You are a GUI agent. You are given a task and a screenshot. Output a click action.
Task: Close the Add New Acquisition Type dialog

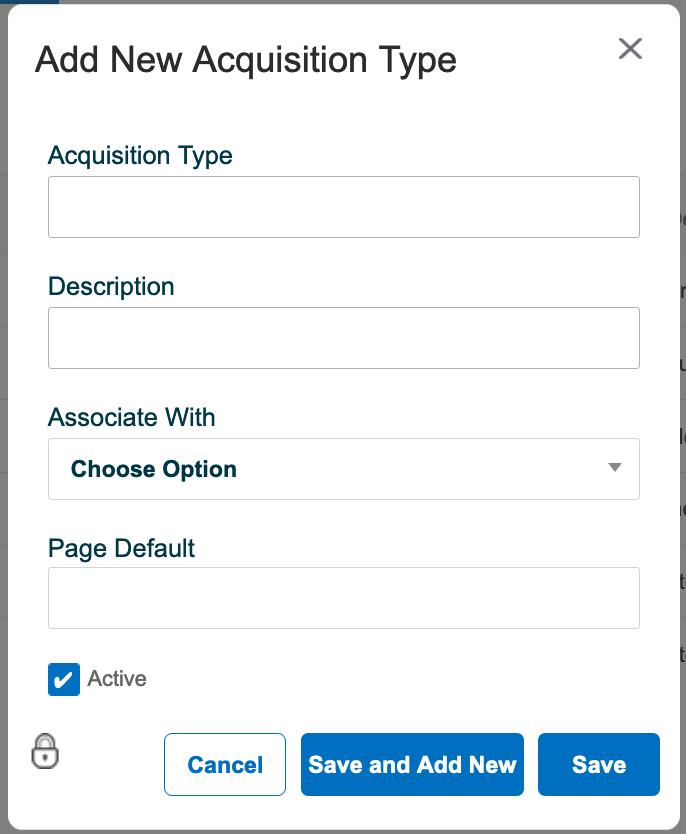coord(630,48)
